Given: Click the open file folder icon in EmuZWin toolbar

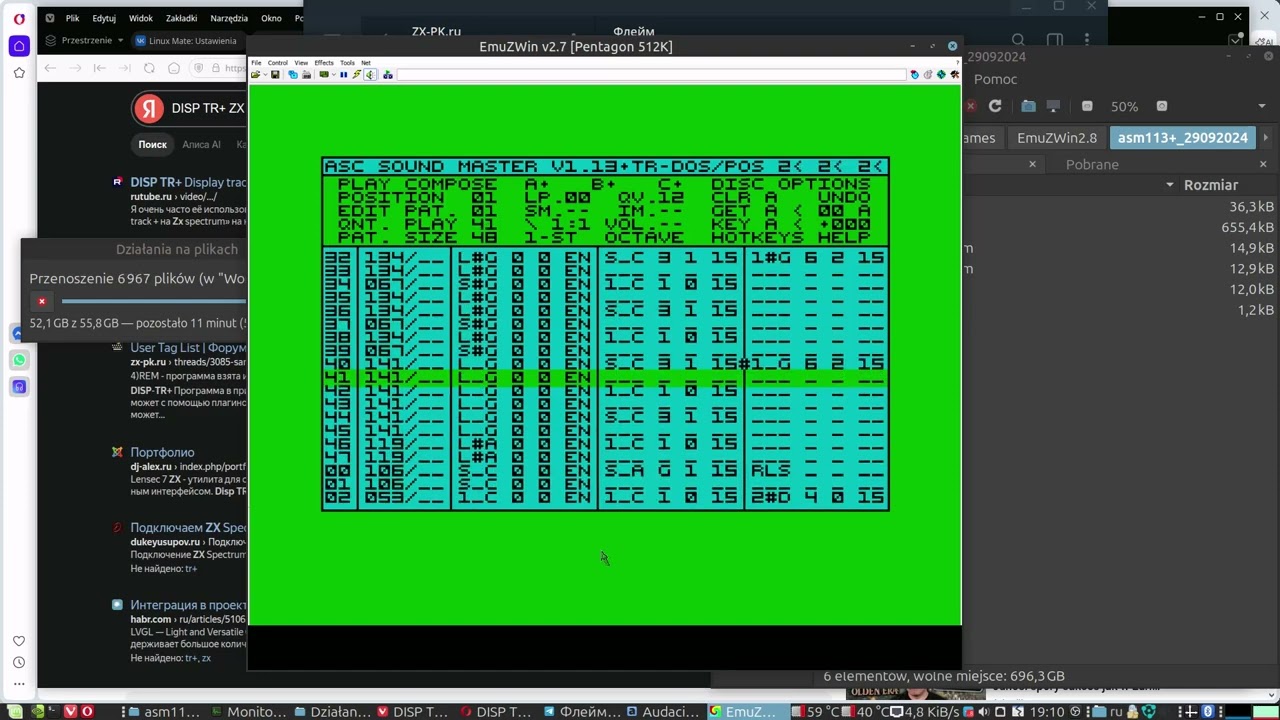Looking at the screenshot, I should [256, 75].
